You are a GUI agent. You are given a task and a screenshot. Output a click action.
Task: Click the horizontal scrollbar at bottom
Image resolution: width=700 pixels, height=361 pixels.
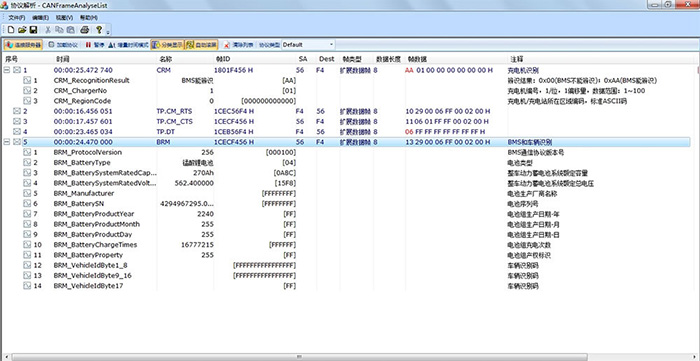299,357
